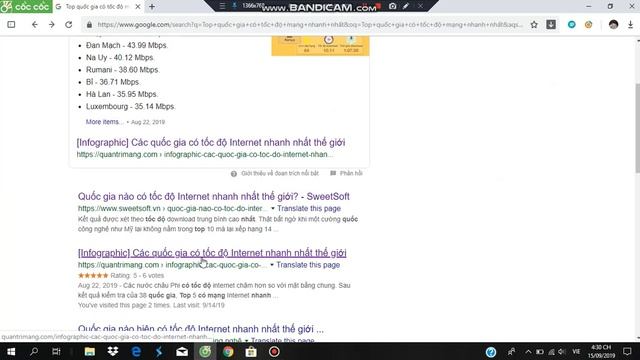Open quantrimang Infographic result title
The image size is (640, 360).
coord(212,253)
